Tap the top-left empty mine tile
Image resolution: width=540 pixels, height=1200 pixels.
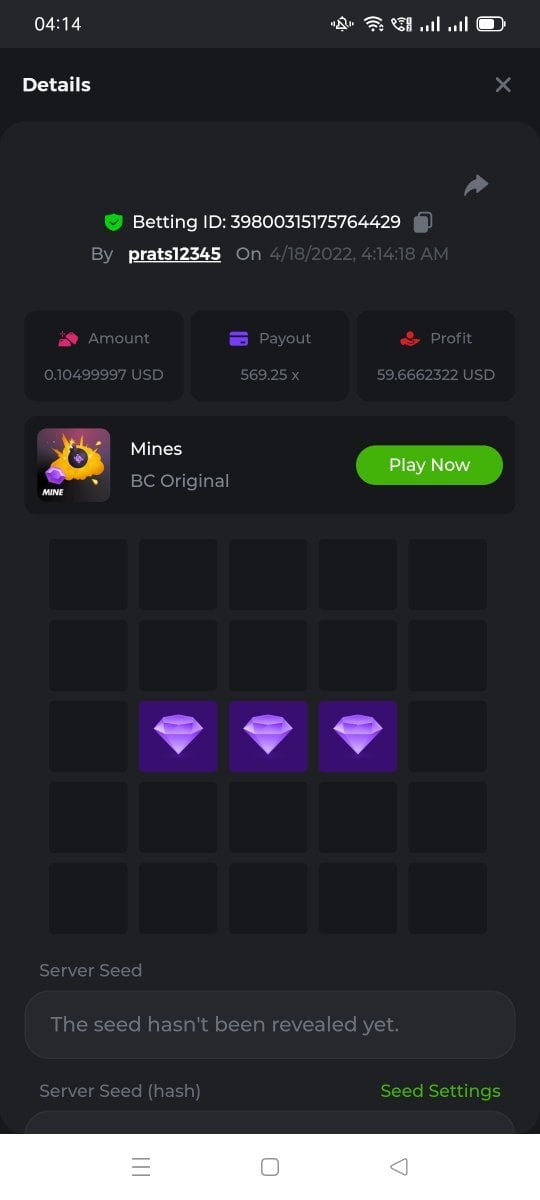tap(88, 575)
